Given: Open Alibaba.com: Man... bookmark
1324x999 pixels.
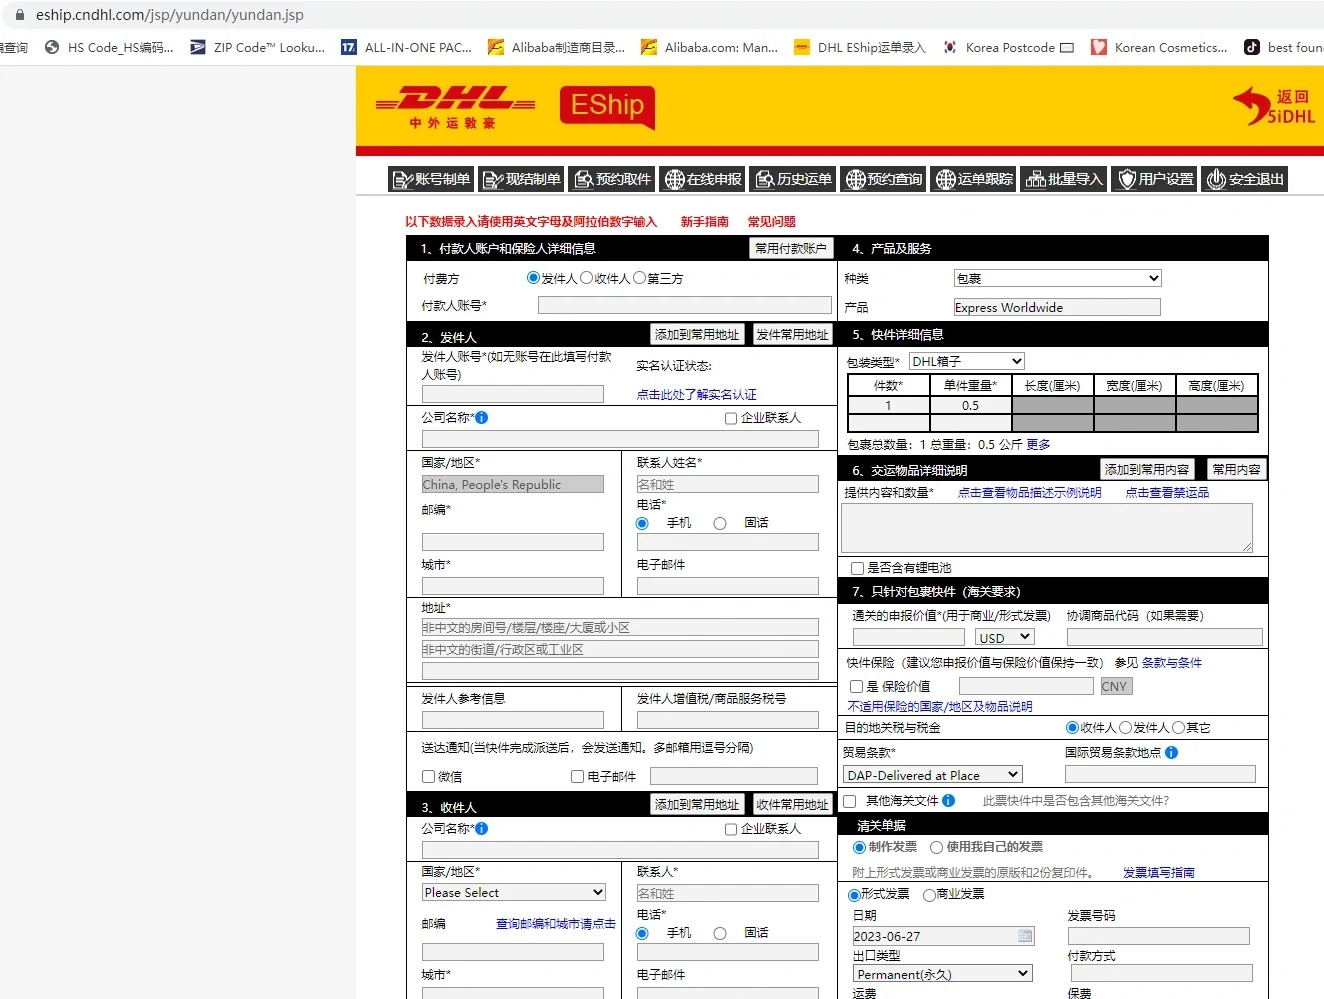Looking at the screenshot, I should pyautogui.click(x=709, y=47).
